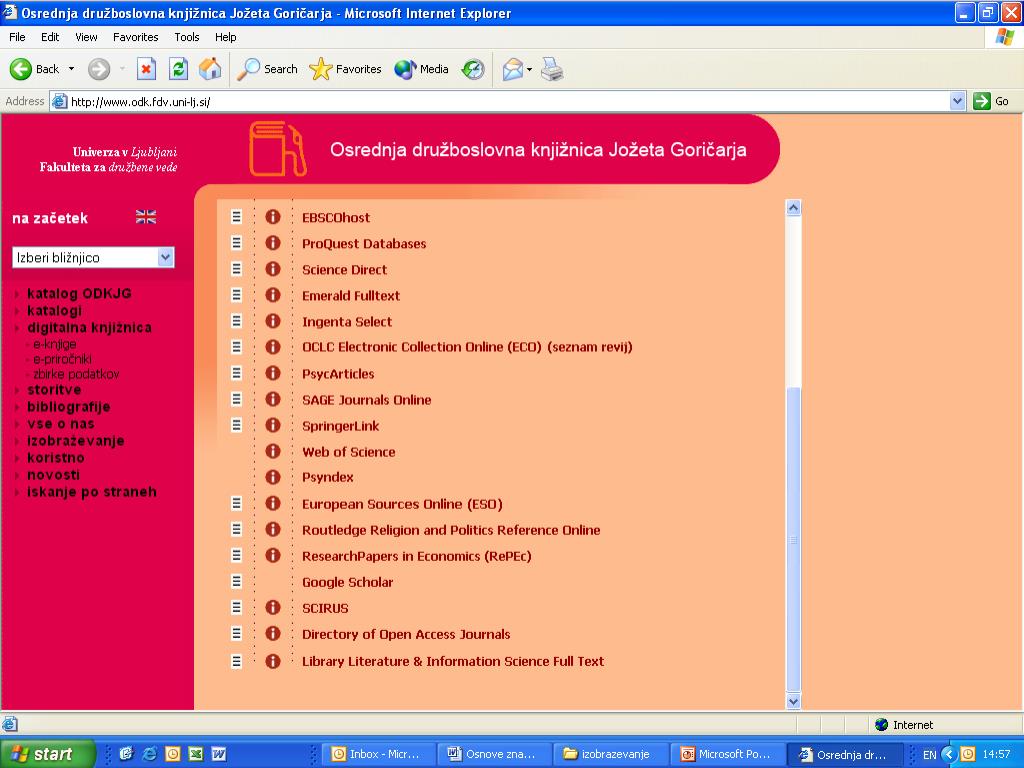Open the European Sources Online (ESO) link
This screenshot has width=1024, height=768.
tap(402, 504)
